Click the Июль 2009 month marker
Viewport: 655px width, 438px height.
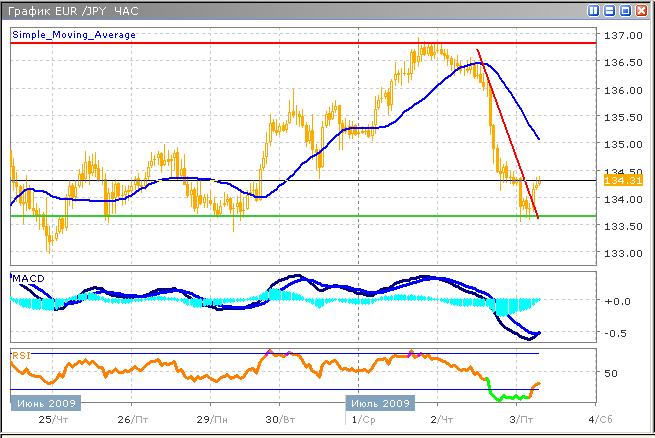tap(380, 403)
